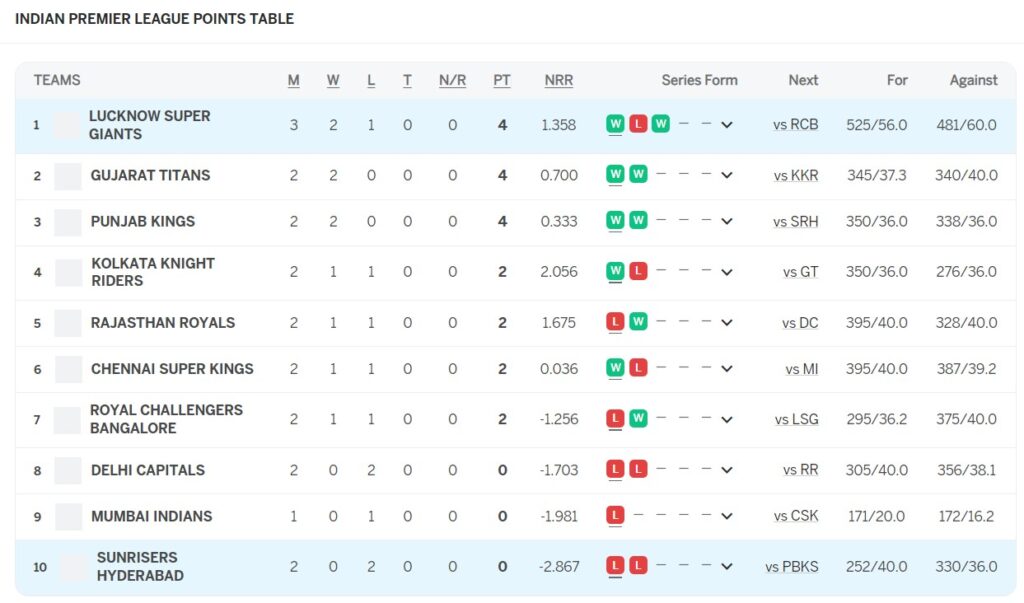1024x603 pixels.
Task: Click Gujarat Titans team logo
Action: point(68,176)
